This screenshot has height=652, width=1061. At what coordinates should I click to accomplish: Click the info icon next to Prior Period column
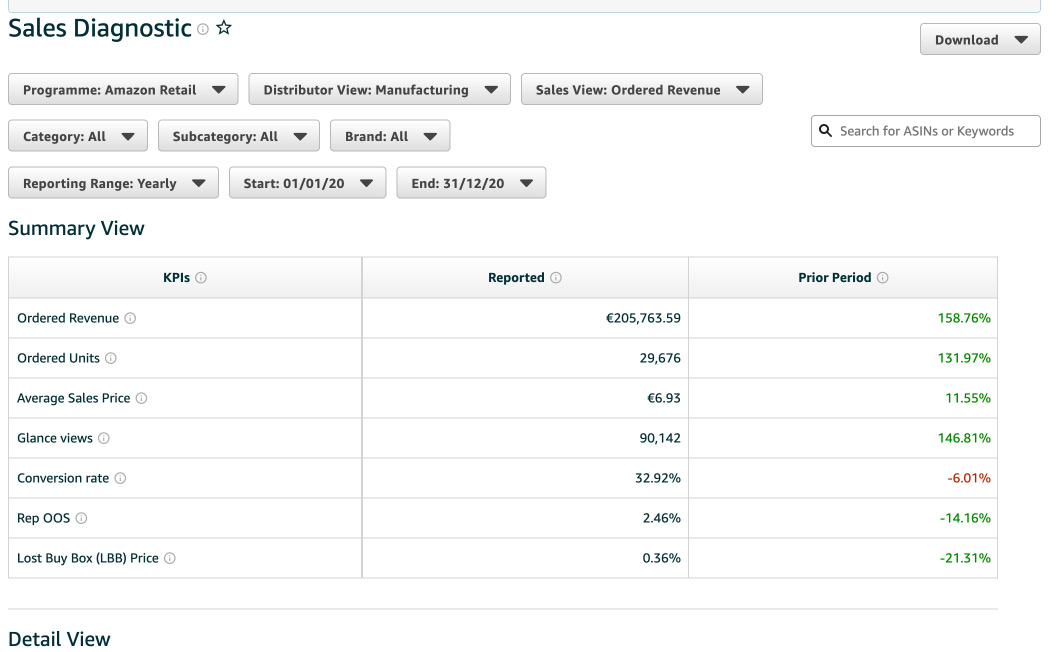click(883, 277)
